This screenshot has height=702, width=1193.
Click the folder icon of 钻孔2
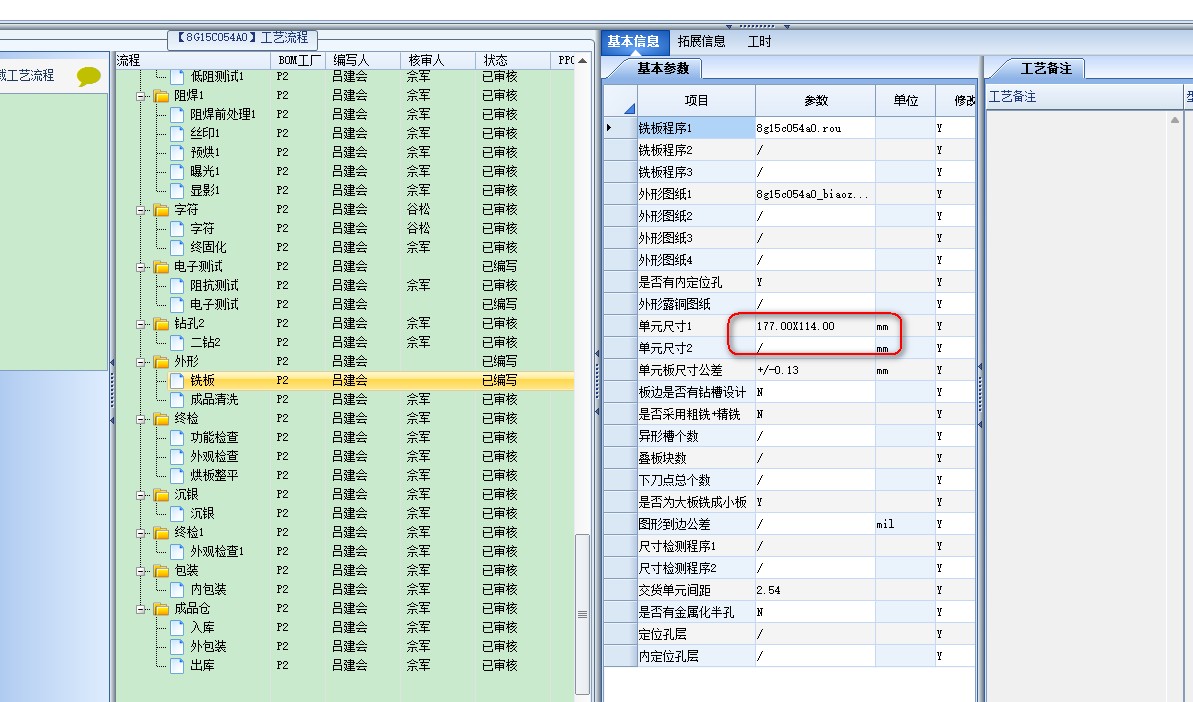[x=161, y=324]
